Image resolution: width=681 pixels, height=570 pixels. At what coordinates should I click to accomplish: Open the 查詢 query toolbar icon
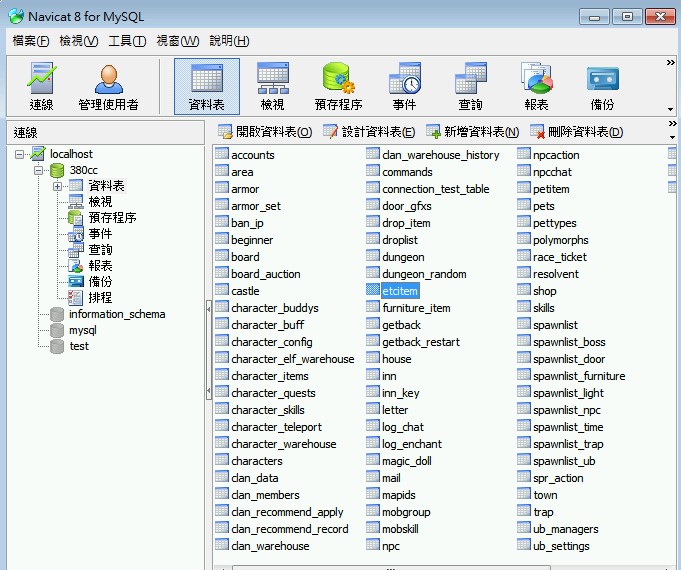click(x=470, y=87)
